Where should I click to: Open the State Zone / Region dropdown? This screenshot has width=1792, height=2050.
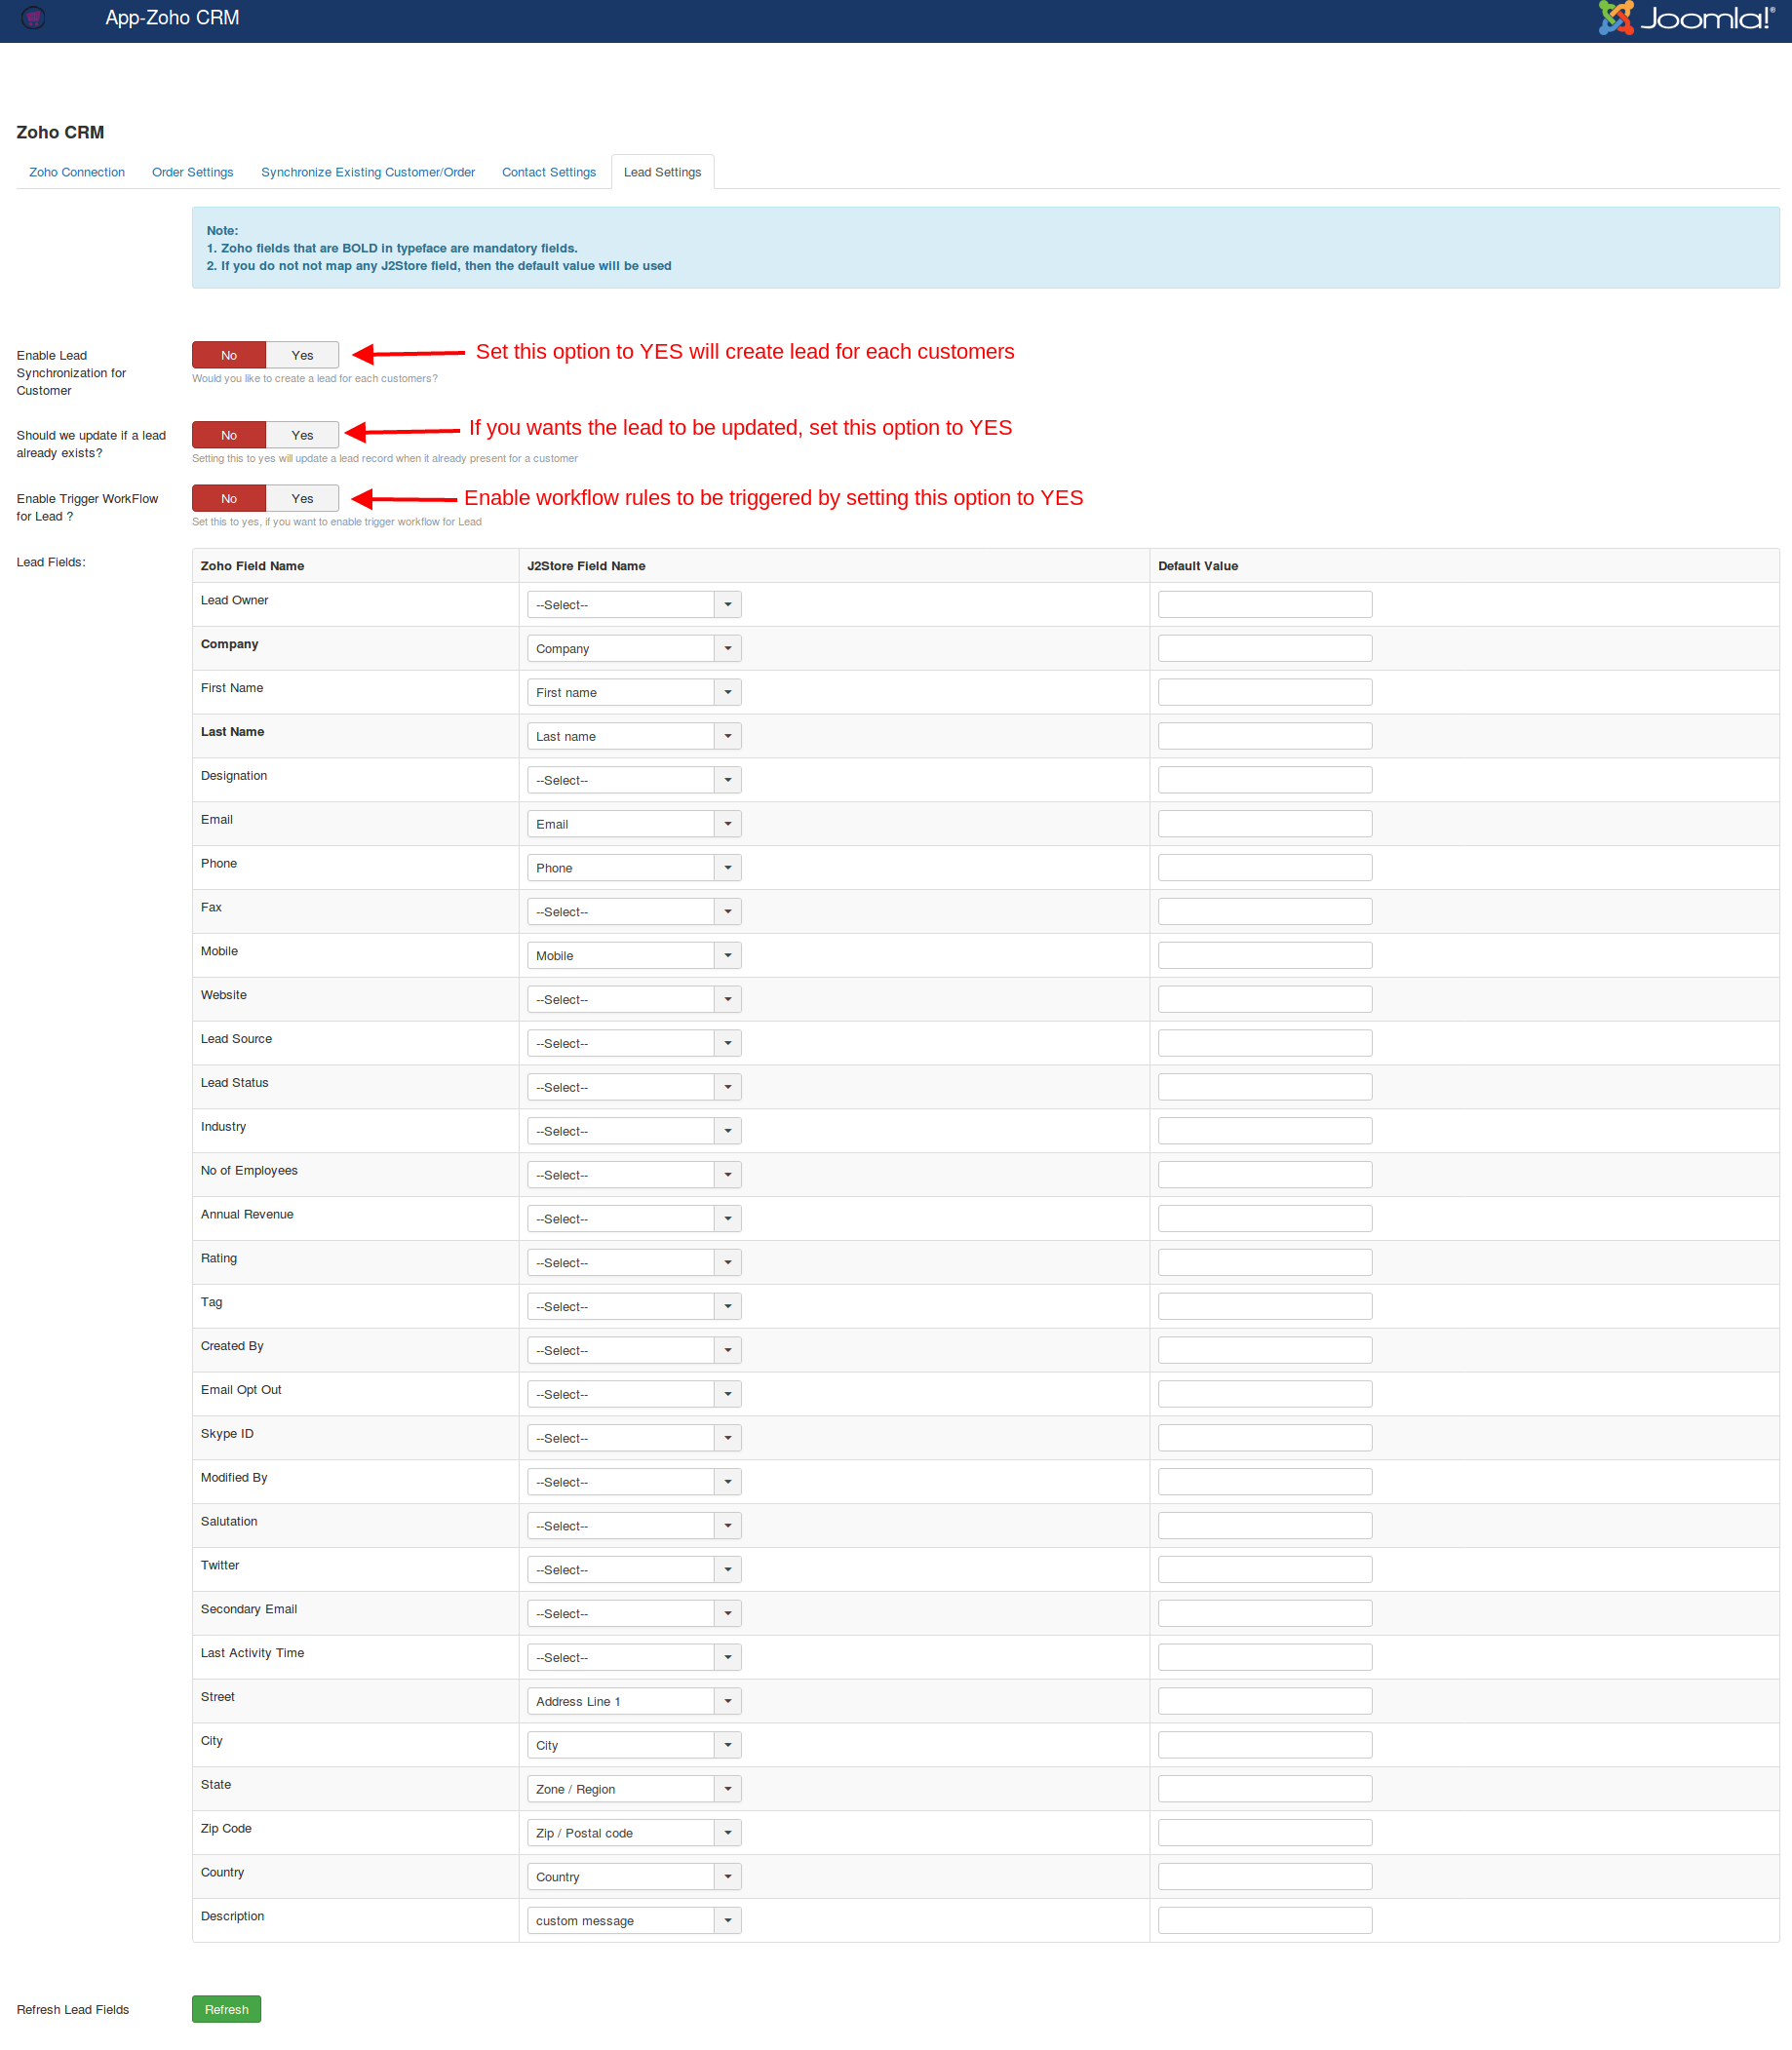(x=634, y=1790)
